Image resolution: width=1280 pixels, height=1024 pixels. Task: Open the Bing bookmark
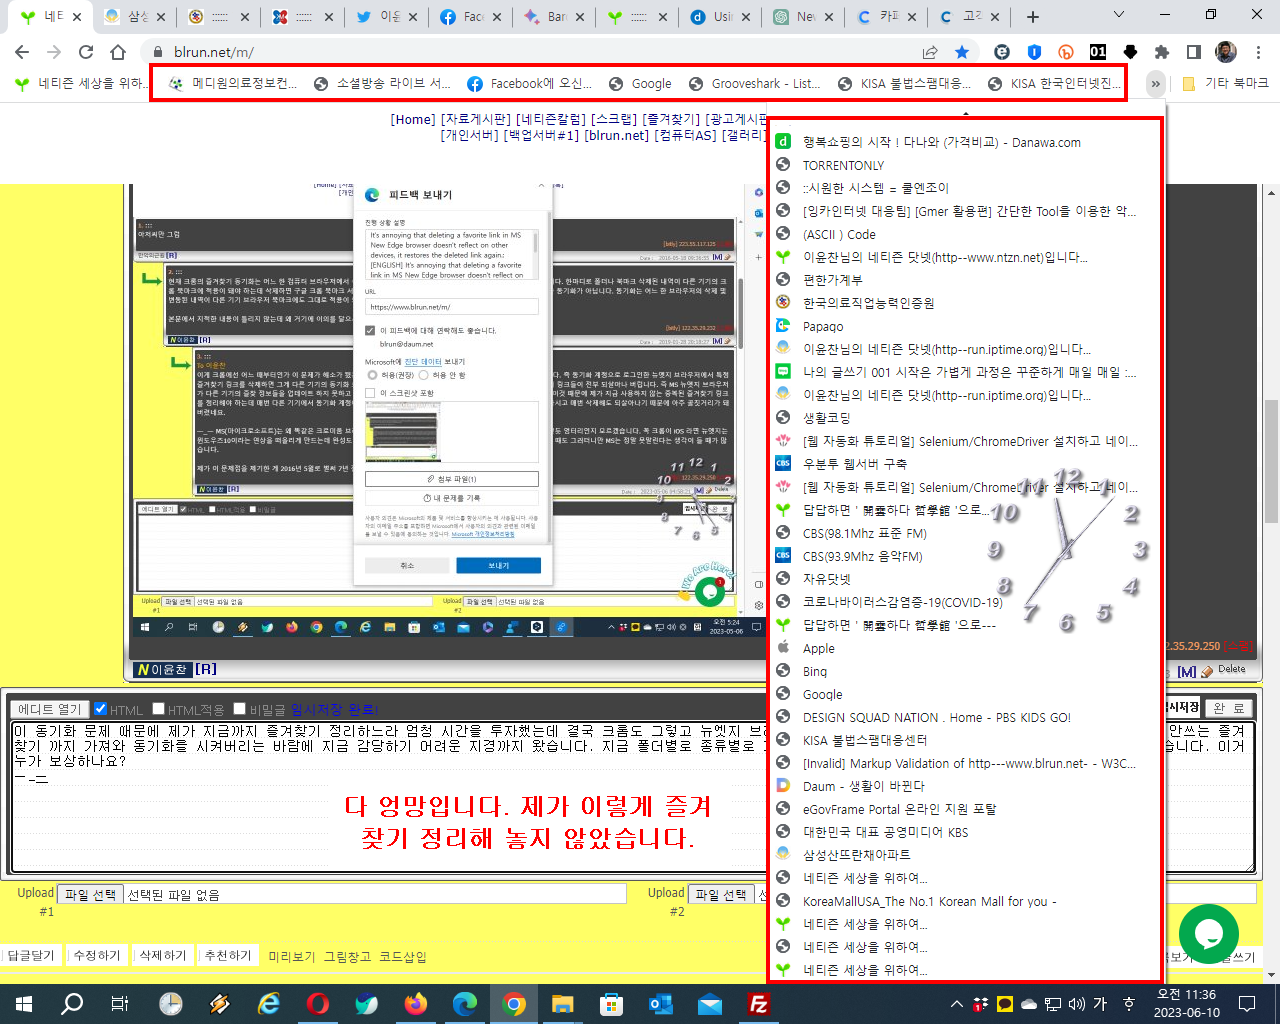pos(815,671)
